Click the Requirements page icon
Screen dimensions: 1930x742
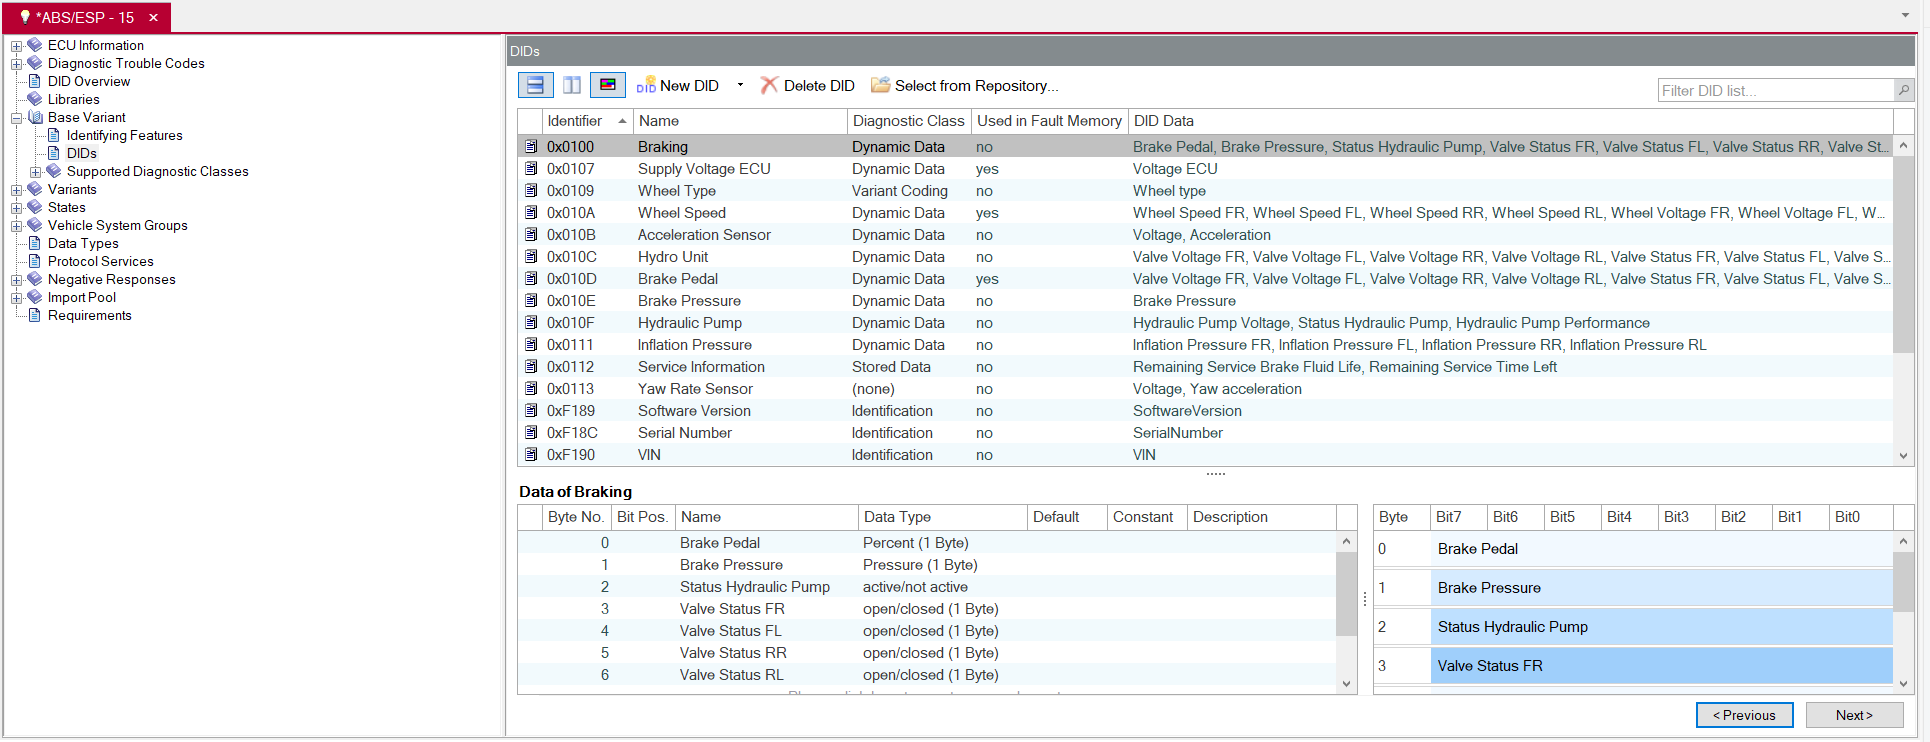[x=35, y=315]
